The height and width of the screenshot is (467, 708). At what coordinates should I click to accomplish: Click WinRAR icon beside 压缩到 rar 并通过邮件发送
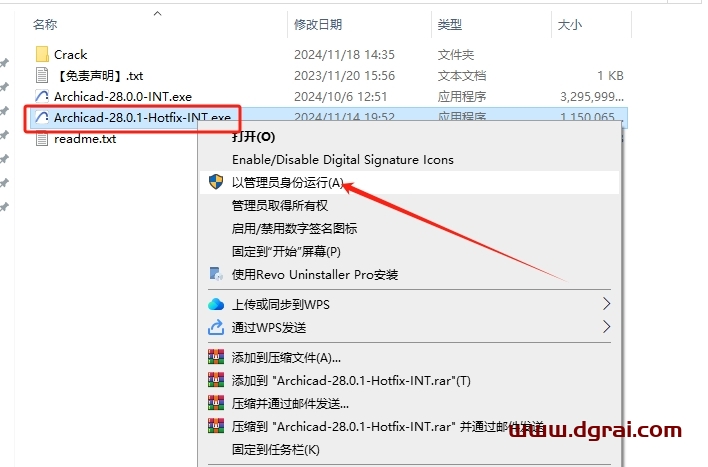(216, 426)
